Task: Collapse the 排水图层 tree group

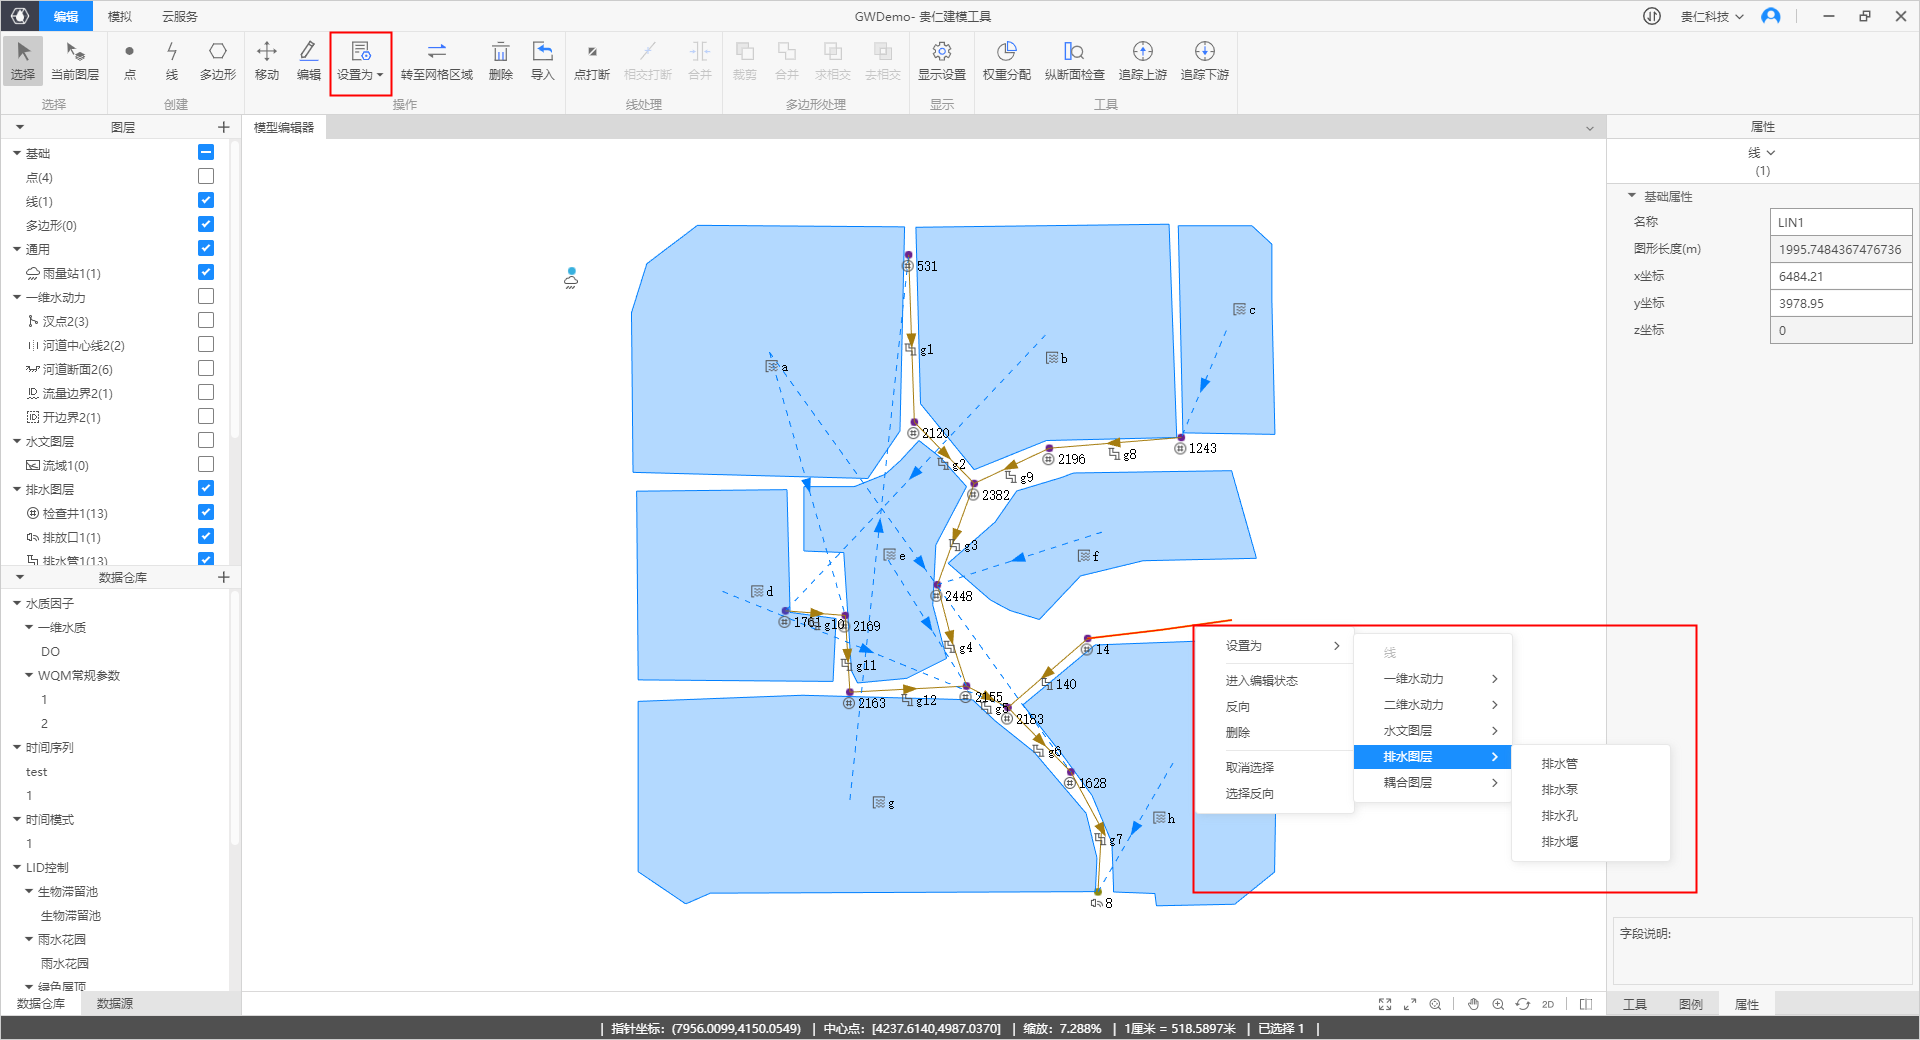Action: click(x=17, y=490)
